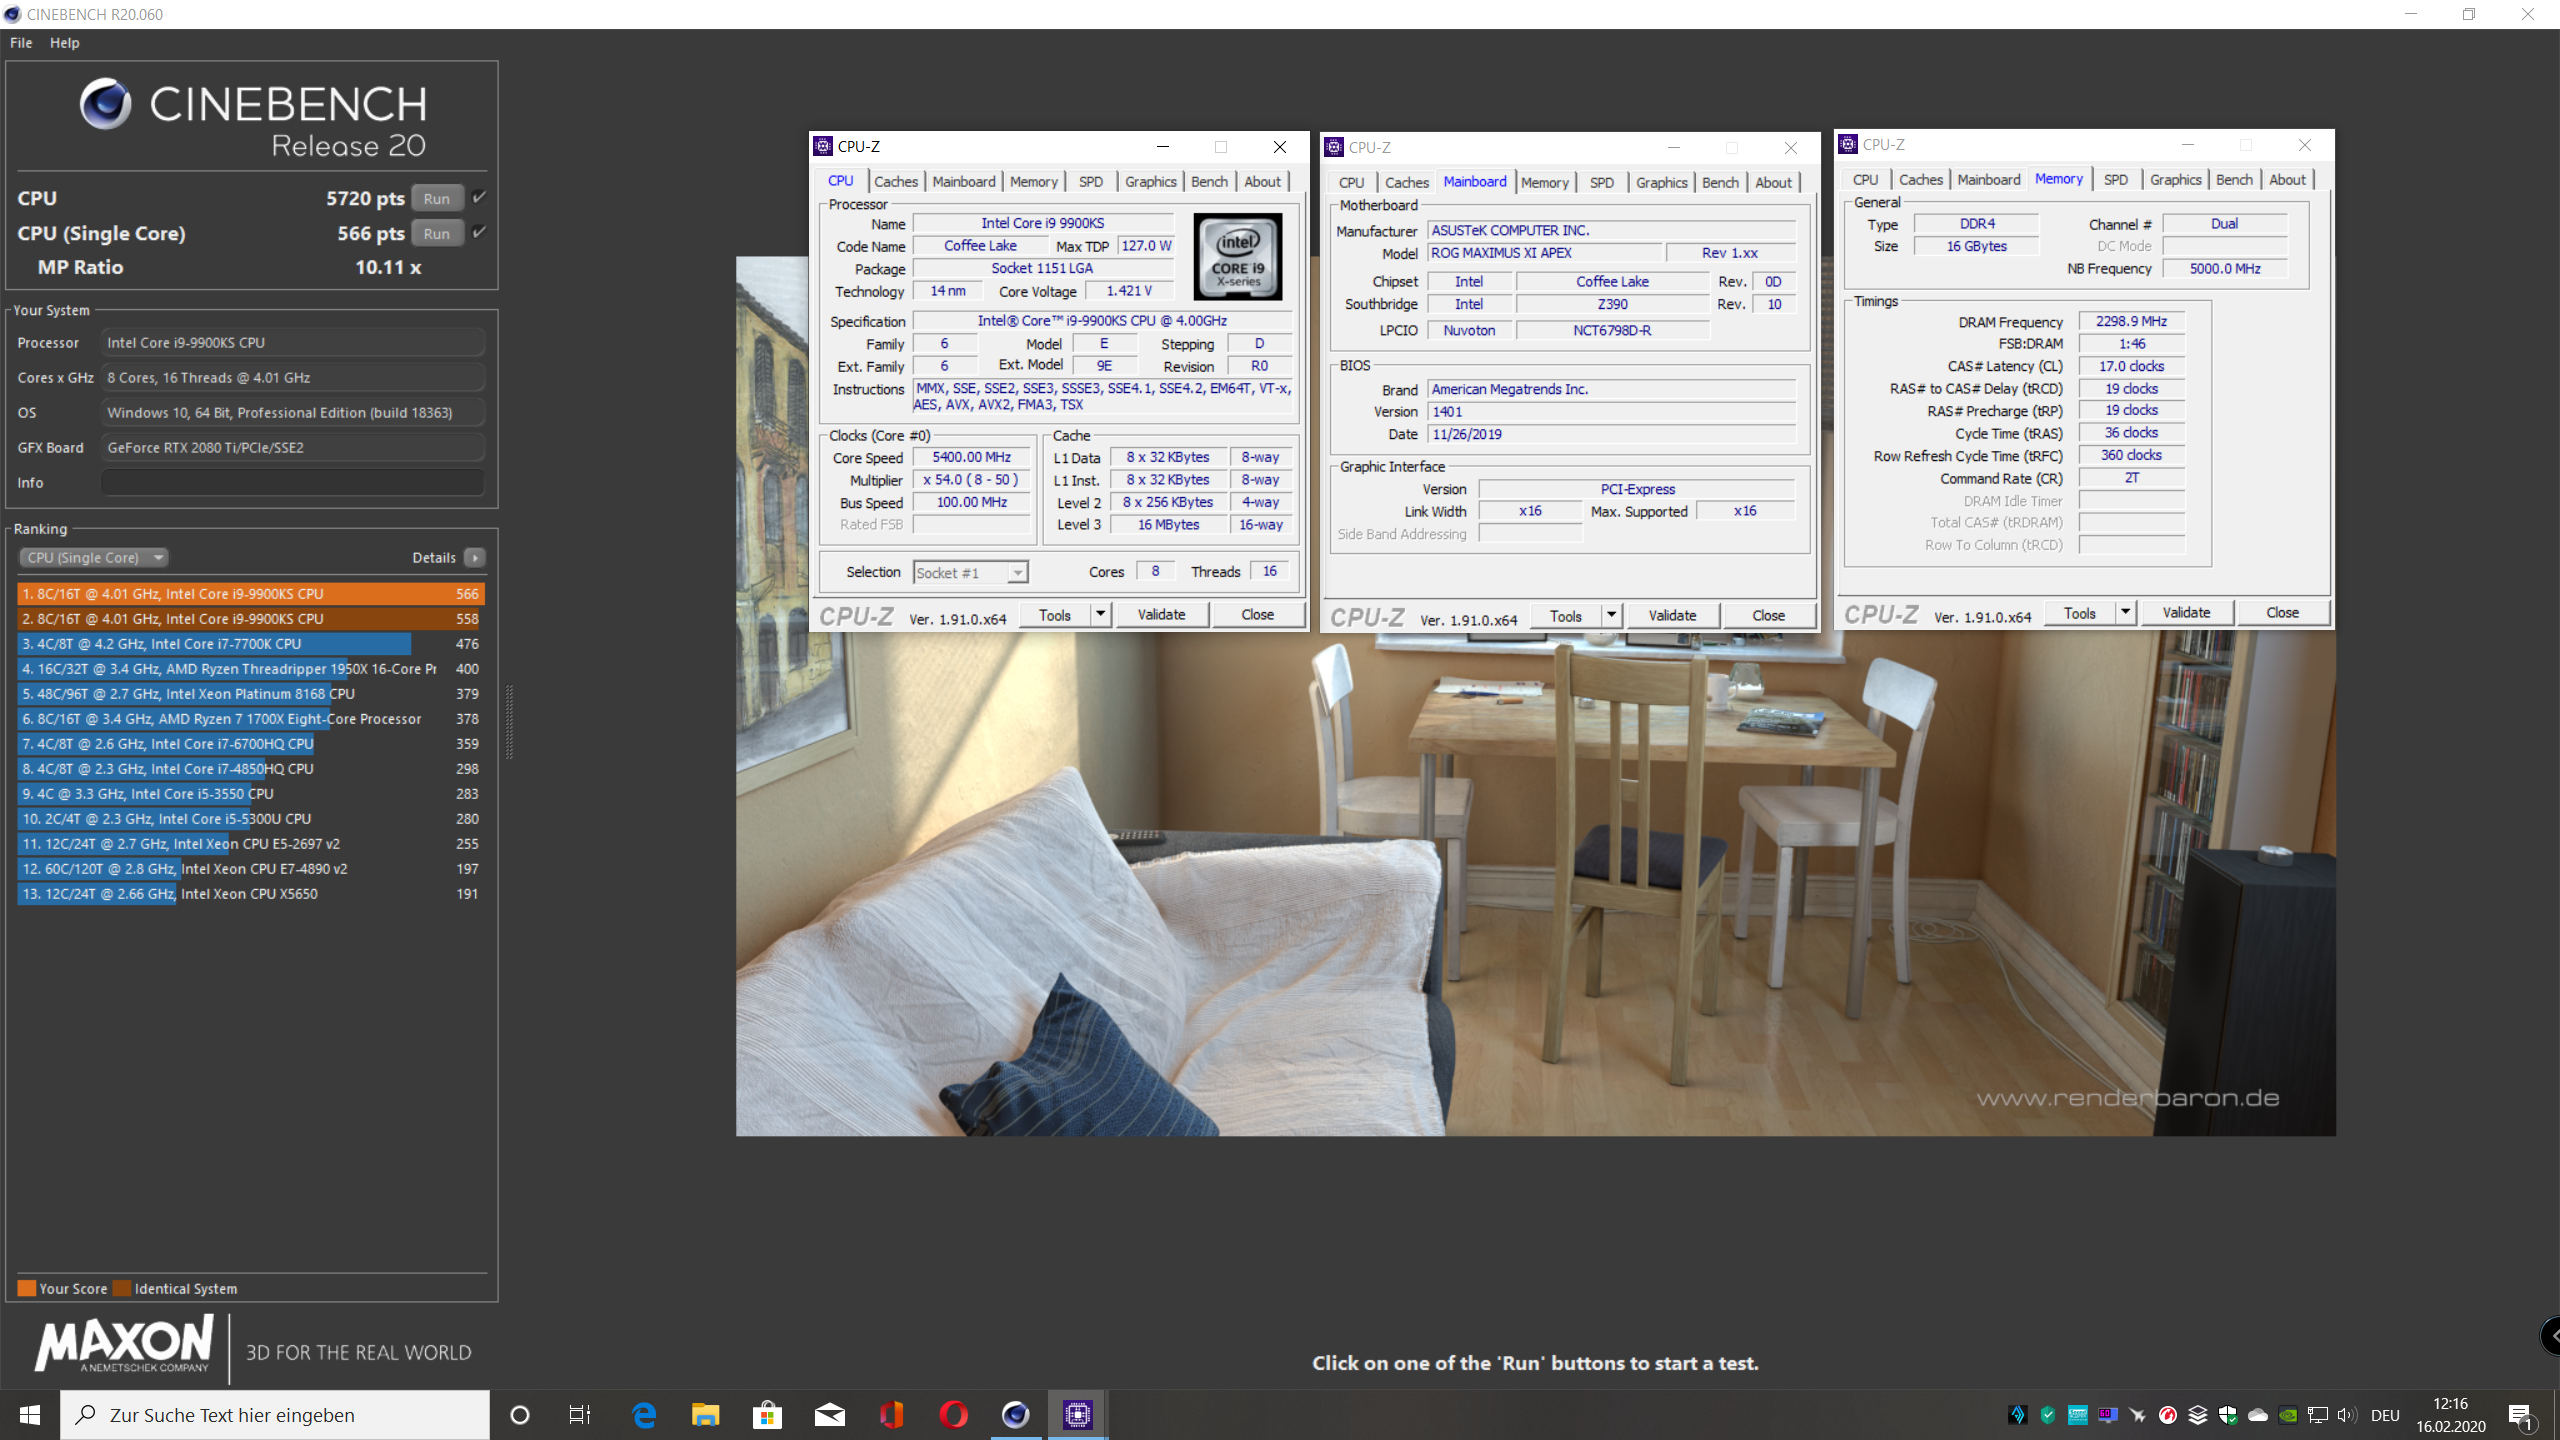The image size is (2560, 1440).
Task: Open Microsoft Edge from the taskbar
Action: pos(644,1414)
